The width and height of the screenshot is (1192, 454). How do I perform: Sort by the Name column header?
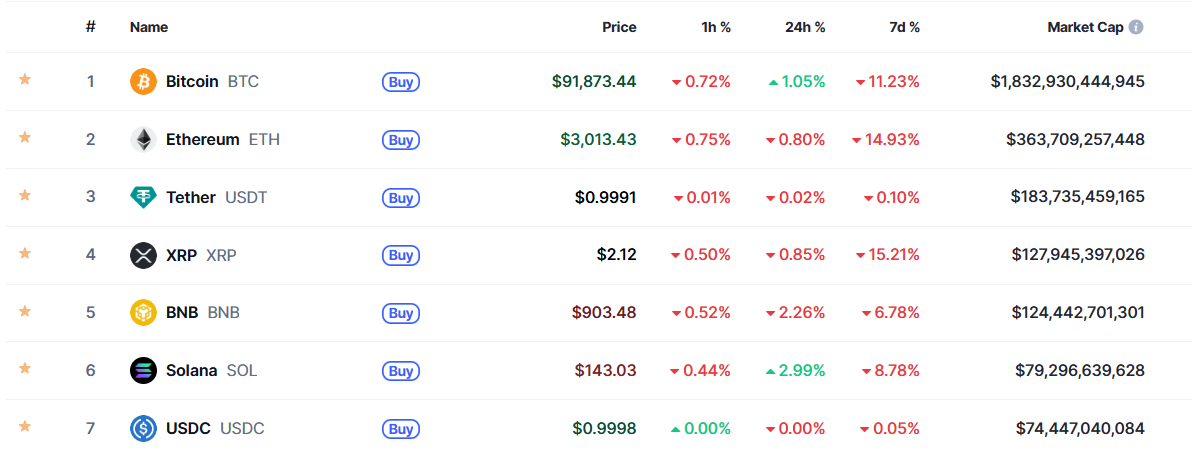point(149,27)
